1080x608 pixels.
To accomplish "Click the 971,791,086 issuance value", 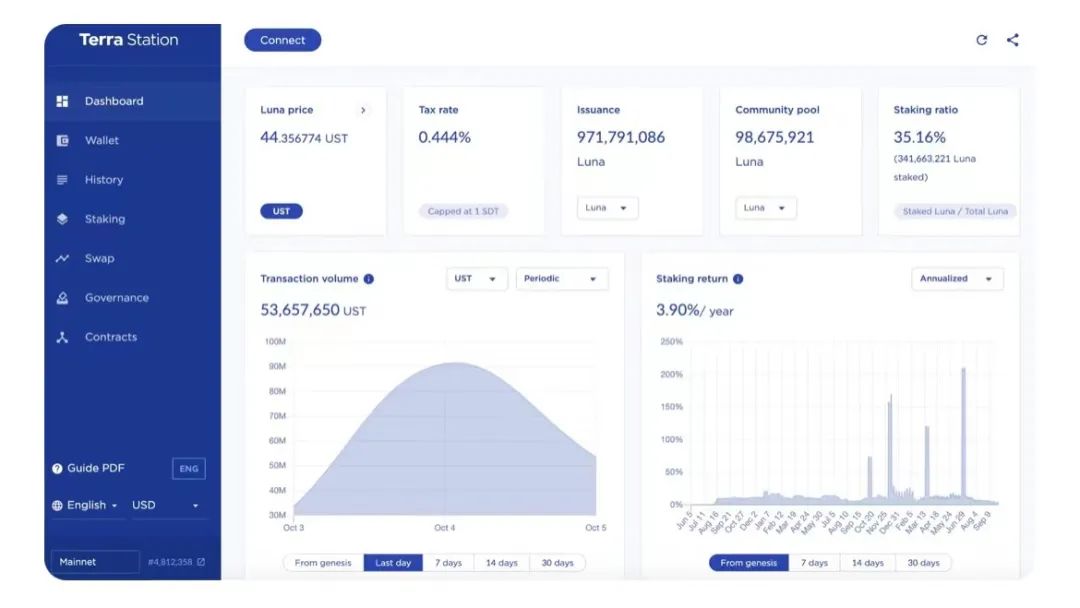I will coord(621,138).
